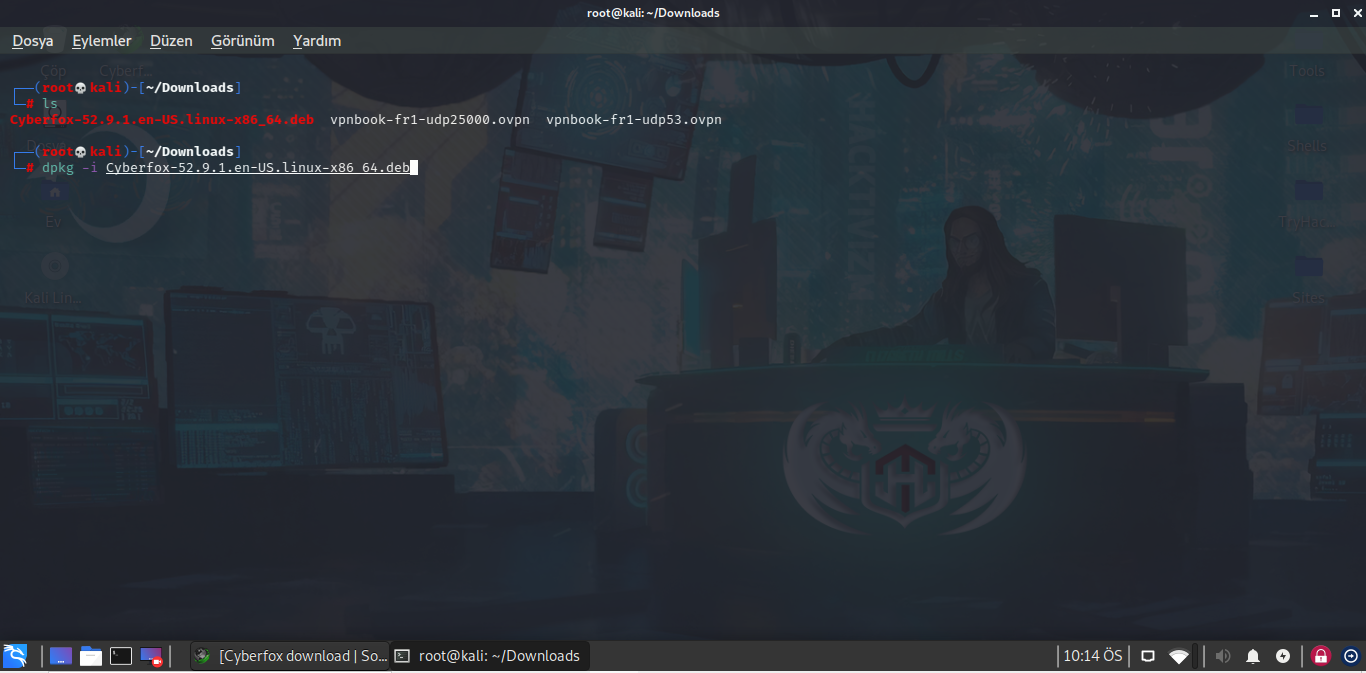Open the Kali applications menu
1366x673 pixels.
(x=15, y=656)
